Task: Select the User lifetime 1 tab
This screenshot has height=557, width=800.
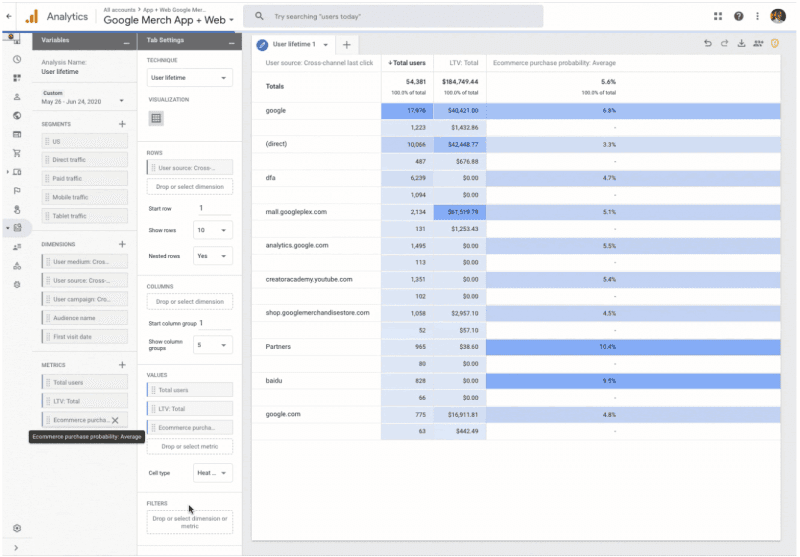Action: pyautogui.click(x=293, y=44)
